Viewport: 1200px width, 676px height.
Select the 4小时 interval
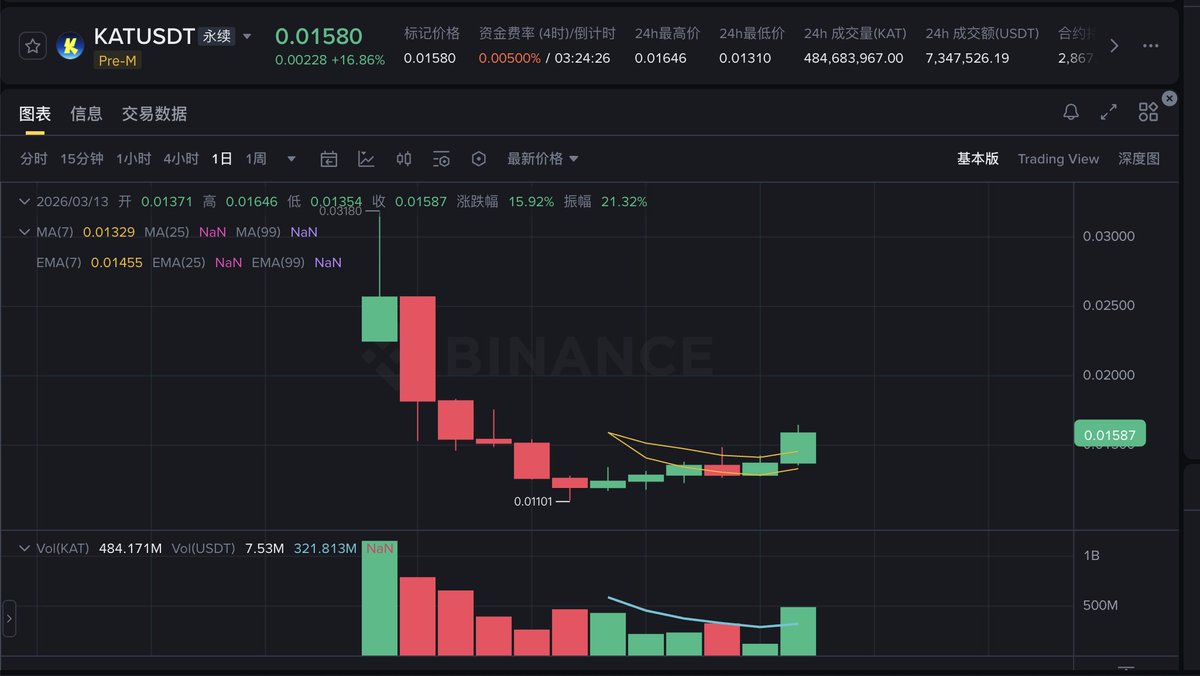181,159
